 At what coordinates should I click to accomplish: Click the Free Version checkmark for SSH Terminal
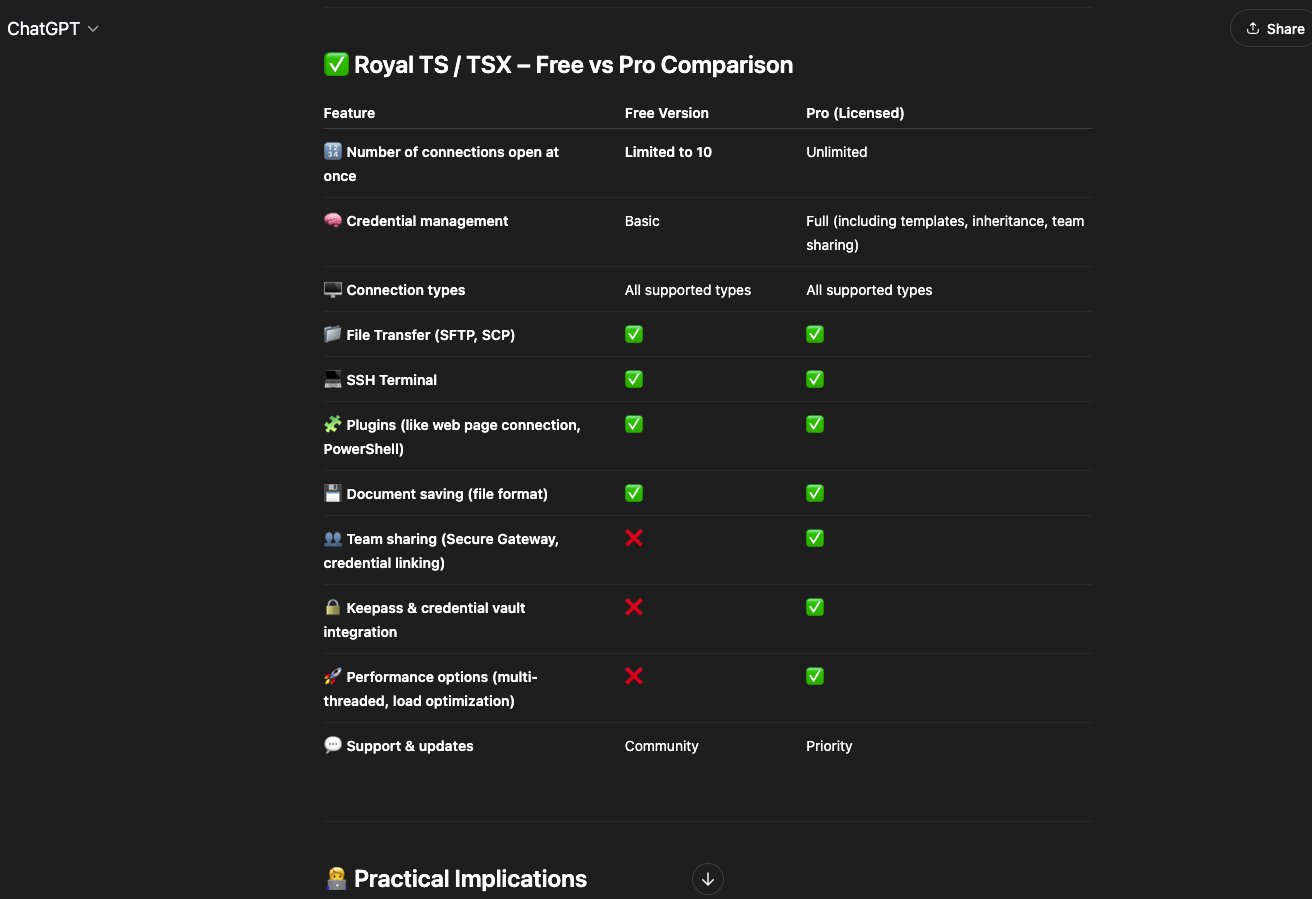pyautogui.click(x=634, y=379)
